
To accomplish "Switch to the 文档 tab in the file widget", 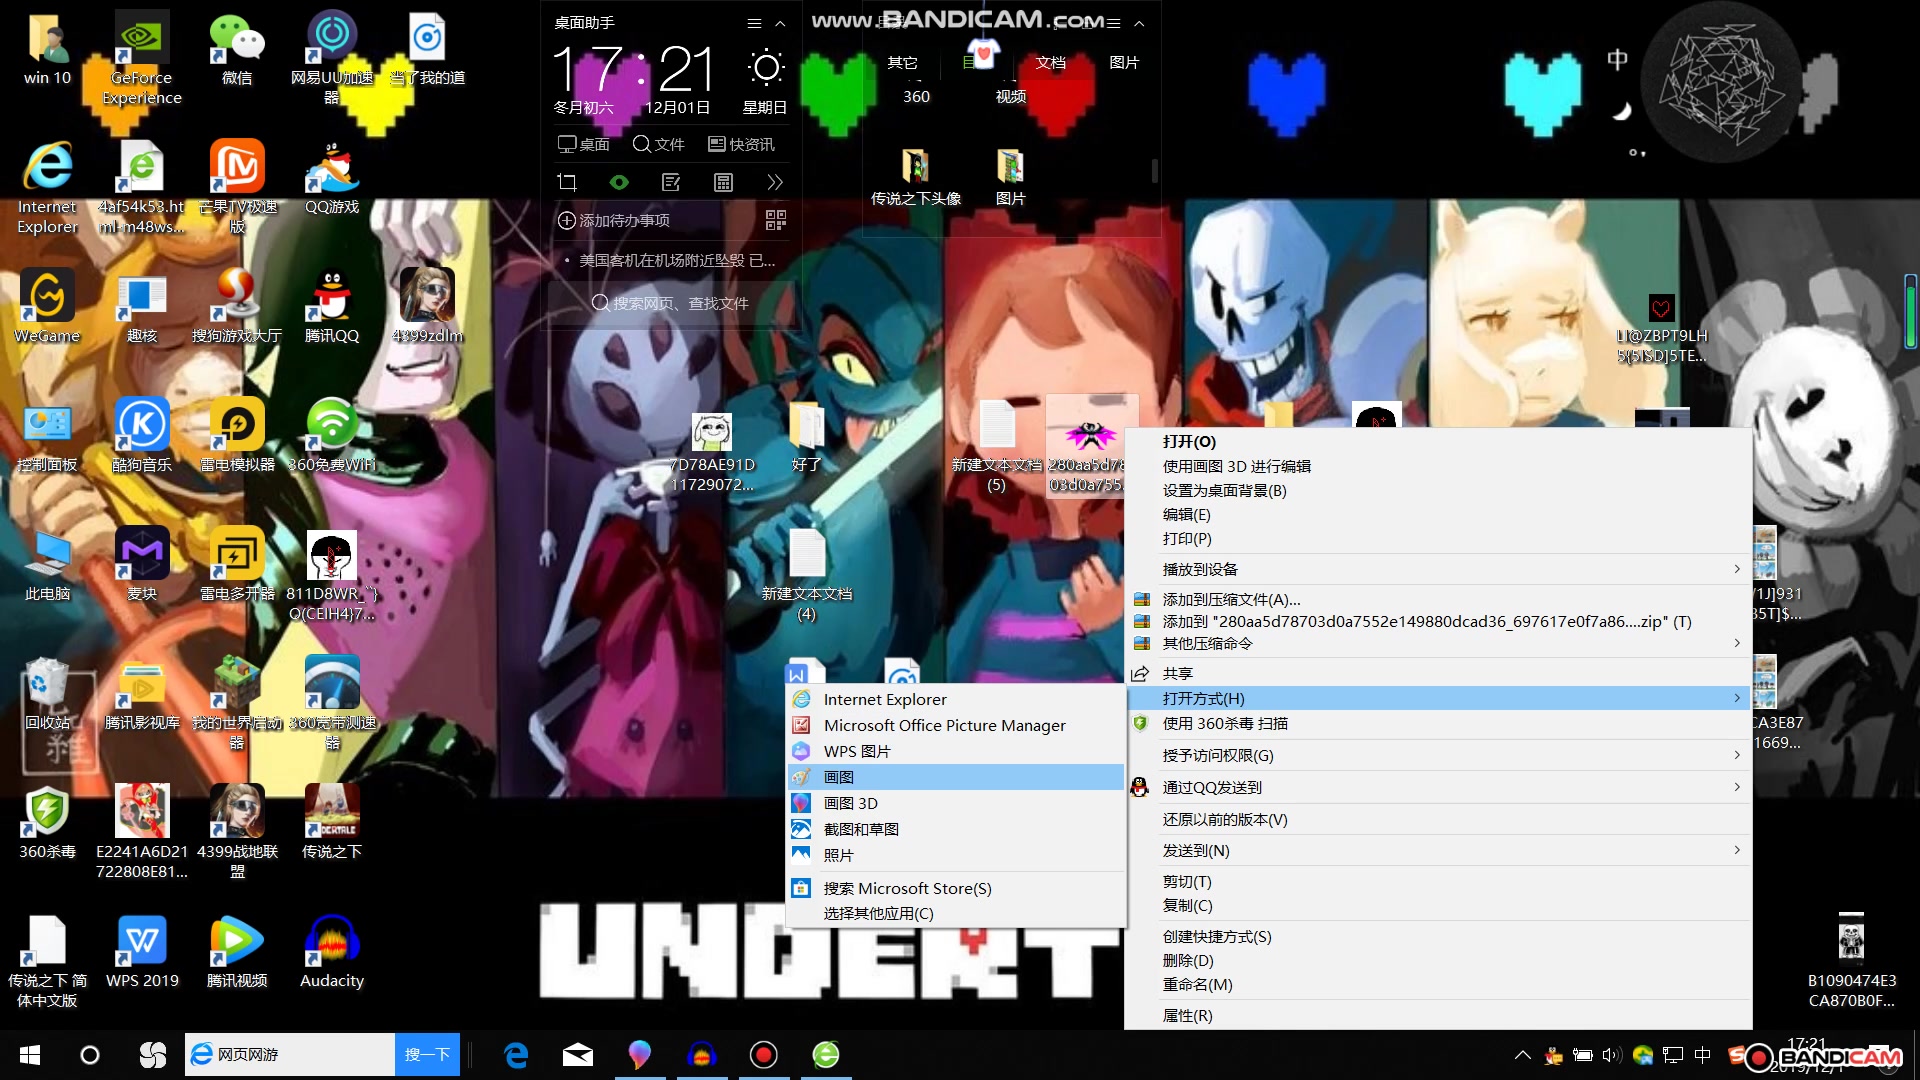I will click(1050, 62).
